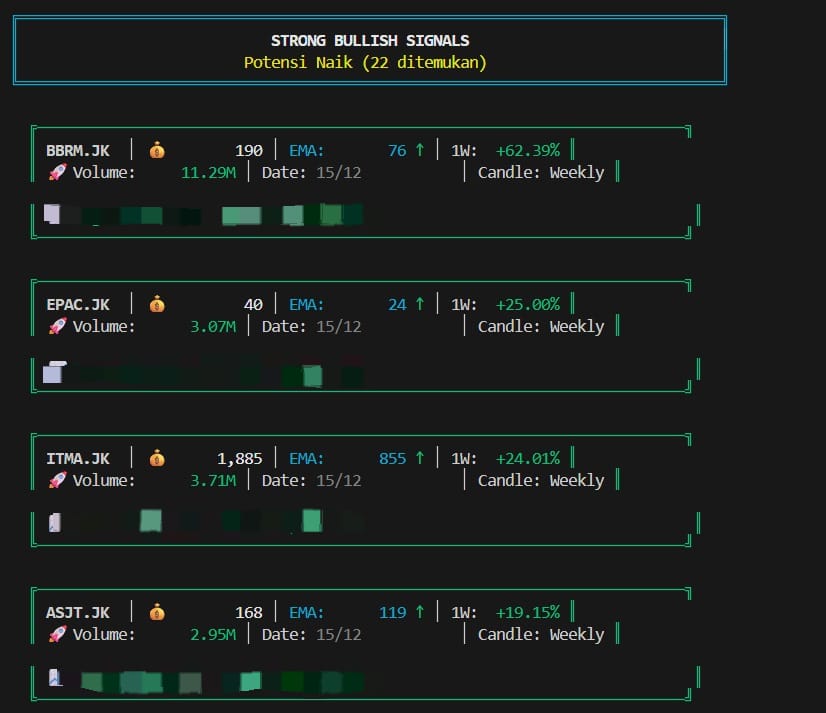
Task: Click the 'Date: 15/12' text in EPAC.JK card
Action: click(x=312, y=326)
